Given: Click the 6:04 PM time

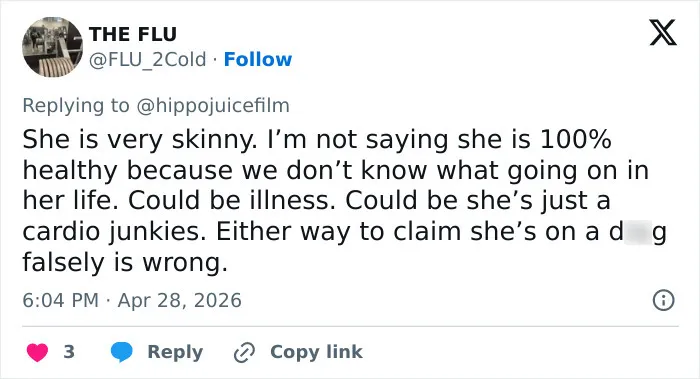Looking at the screenshot, I should (x=60, y=300).
